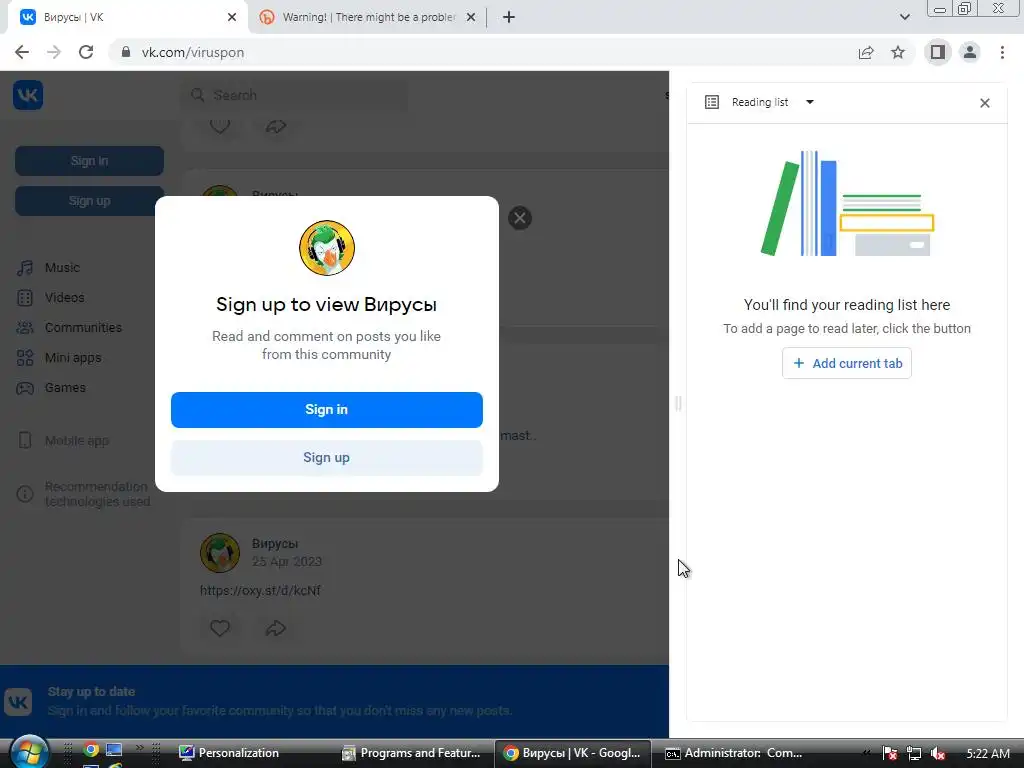The image size is (1024, 768).
Task: Click the Communities people icon
Action: 25,328
